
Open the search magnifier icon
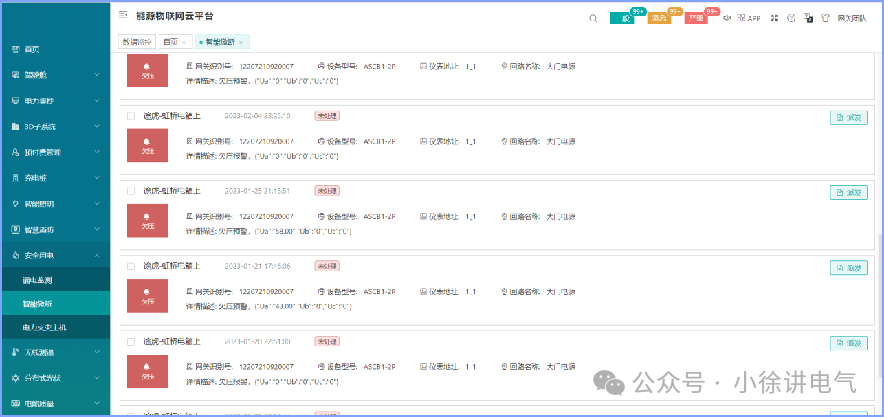click(x=593, y=18)
